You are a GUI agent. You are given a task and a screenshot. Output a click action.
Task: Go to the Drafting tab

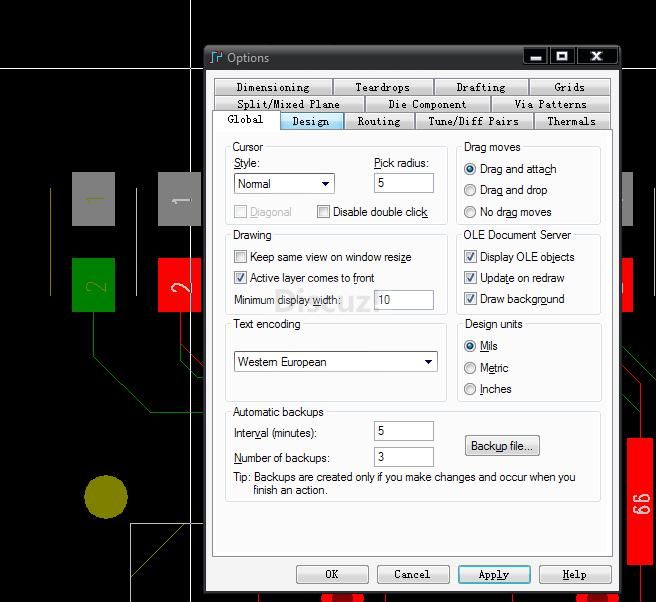point(481,87)
